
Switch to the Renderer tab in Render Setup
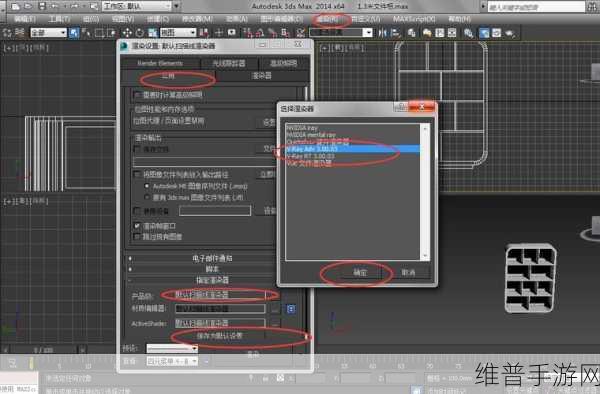pyautogui.click(x=262, y=76)
